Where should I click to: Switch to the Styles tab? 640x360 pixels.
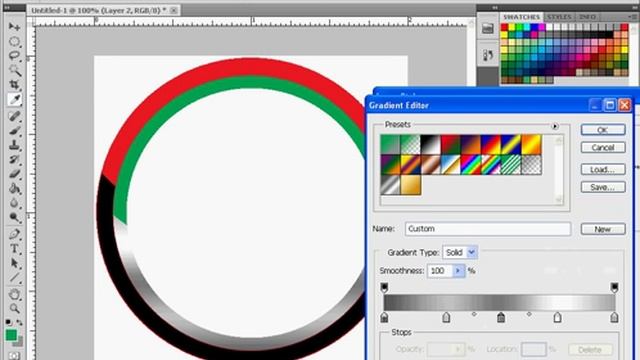point(559,17)
